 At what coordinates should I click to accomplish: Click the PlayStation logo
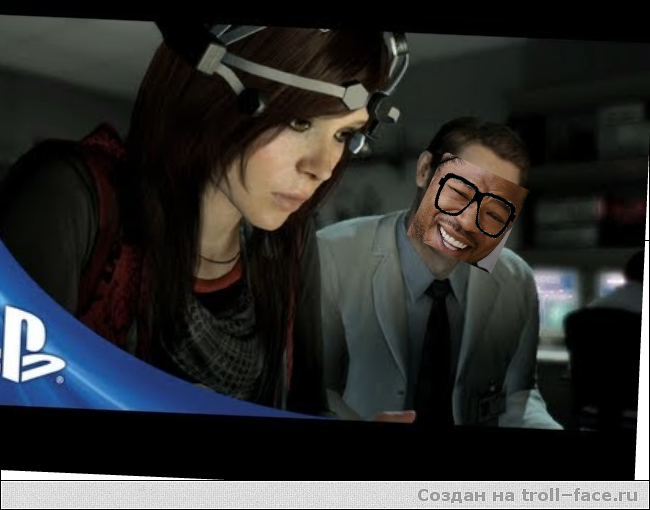(28, 346)
